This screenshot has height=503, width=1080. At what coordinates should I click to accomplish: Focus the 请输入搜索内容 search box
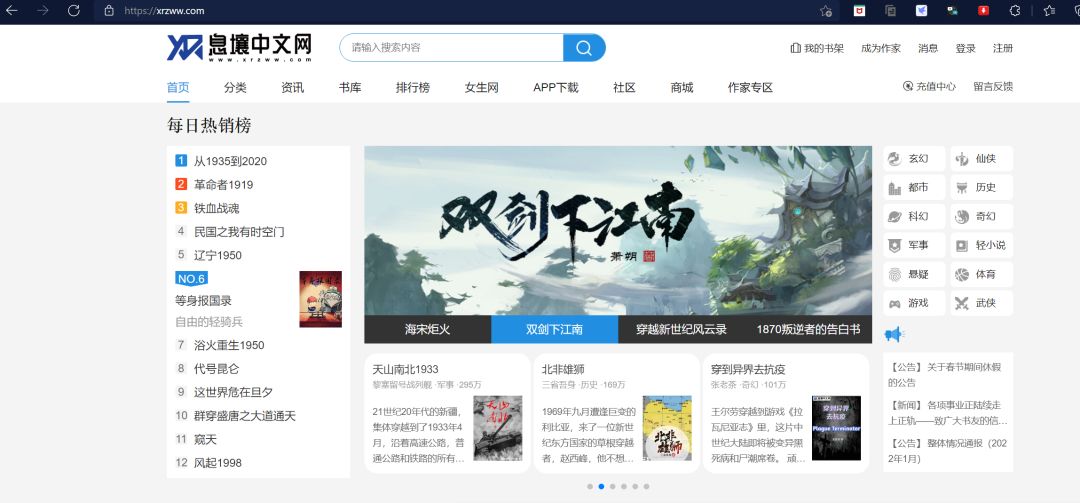(x=451, y=48)
